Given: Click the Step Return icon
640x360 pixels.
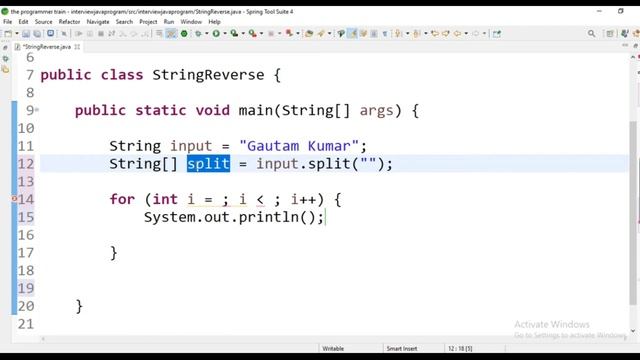Looking at the screenshot, I should 144,33.
